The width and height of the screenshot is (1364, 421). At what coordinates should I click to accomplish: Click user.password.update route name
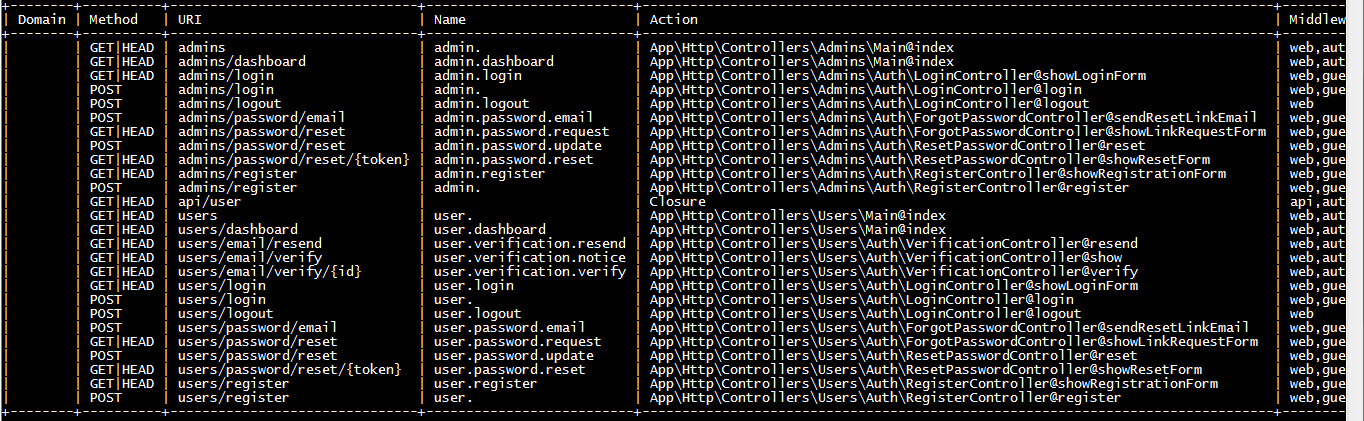[514, 355]
